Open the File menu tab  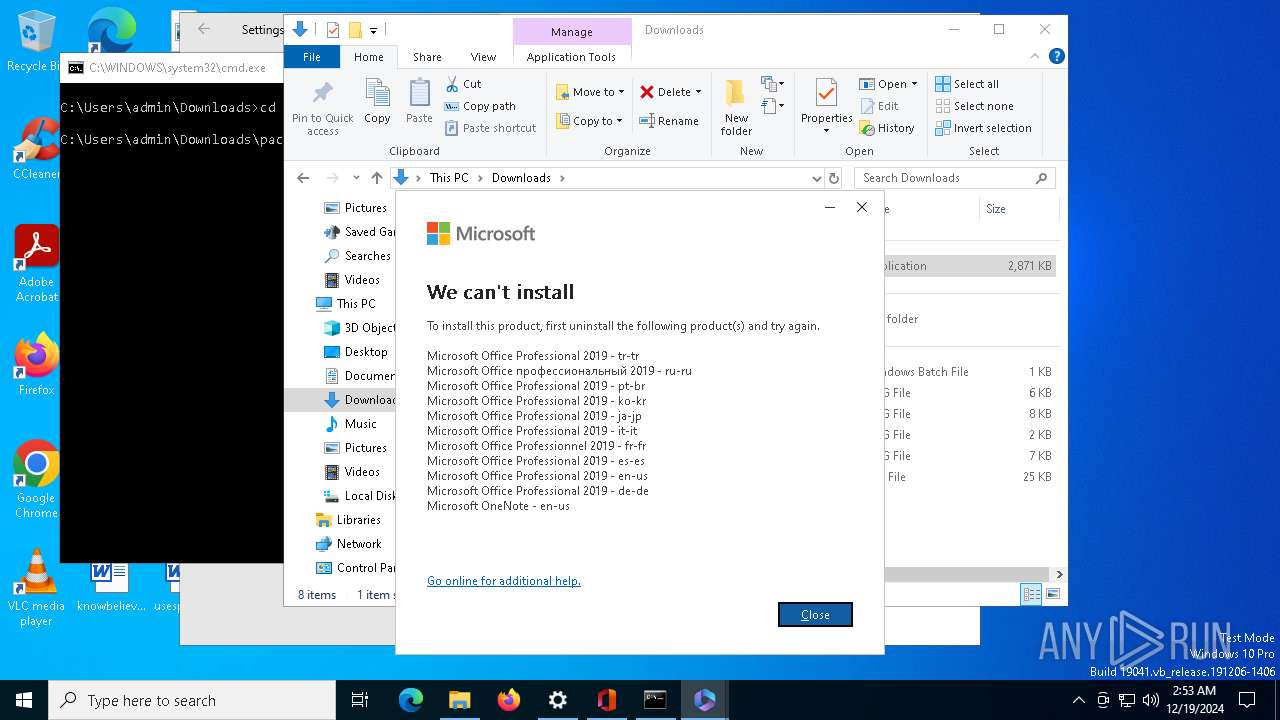tap(312, 57)
